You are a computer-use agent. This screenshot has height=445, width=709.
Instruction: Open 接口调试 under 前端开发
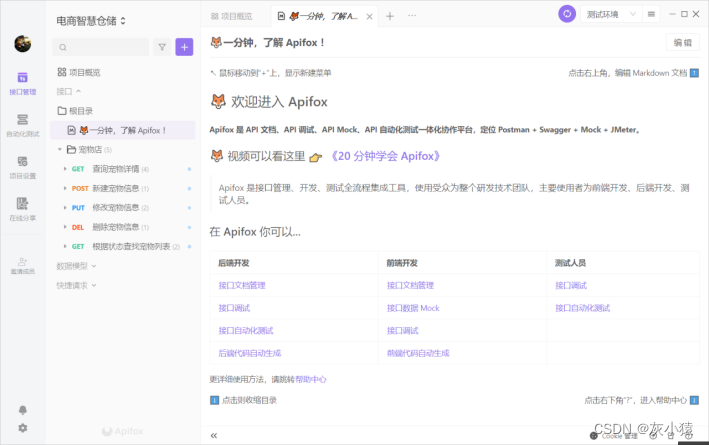click(x=402, y=331)
